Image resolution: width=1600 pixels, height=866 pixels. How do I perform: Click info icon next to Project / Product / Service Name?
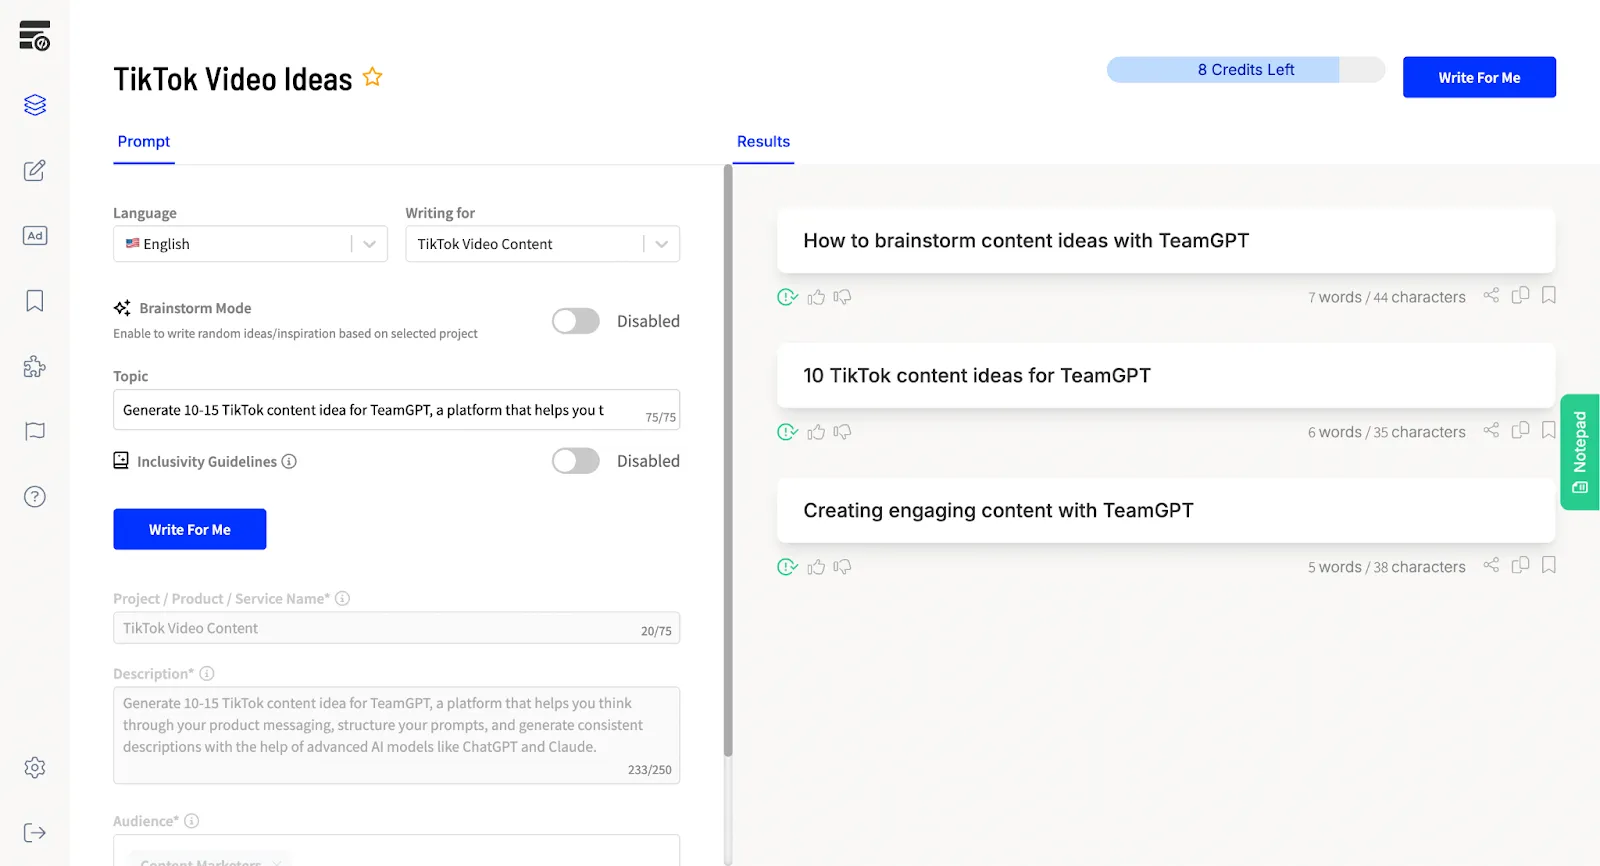click(342, 598)
